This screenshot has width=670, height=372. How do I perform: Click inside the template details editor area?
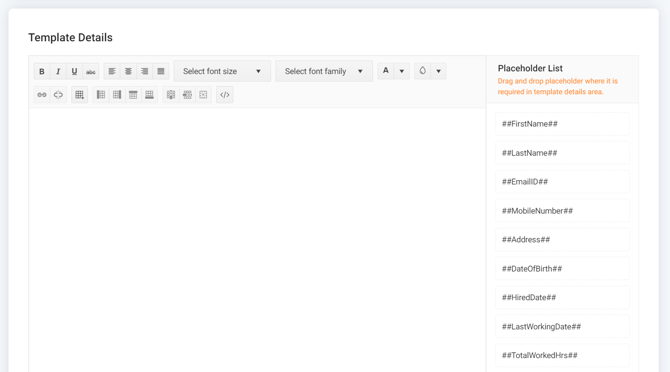click(x=257, y=239)
